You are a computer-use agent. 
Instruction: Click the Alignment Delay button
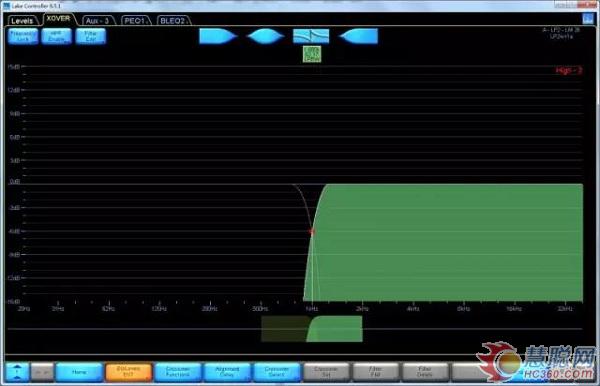click(227, 372)
